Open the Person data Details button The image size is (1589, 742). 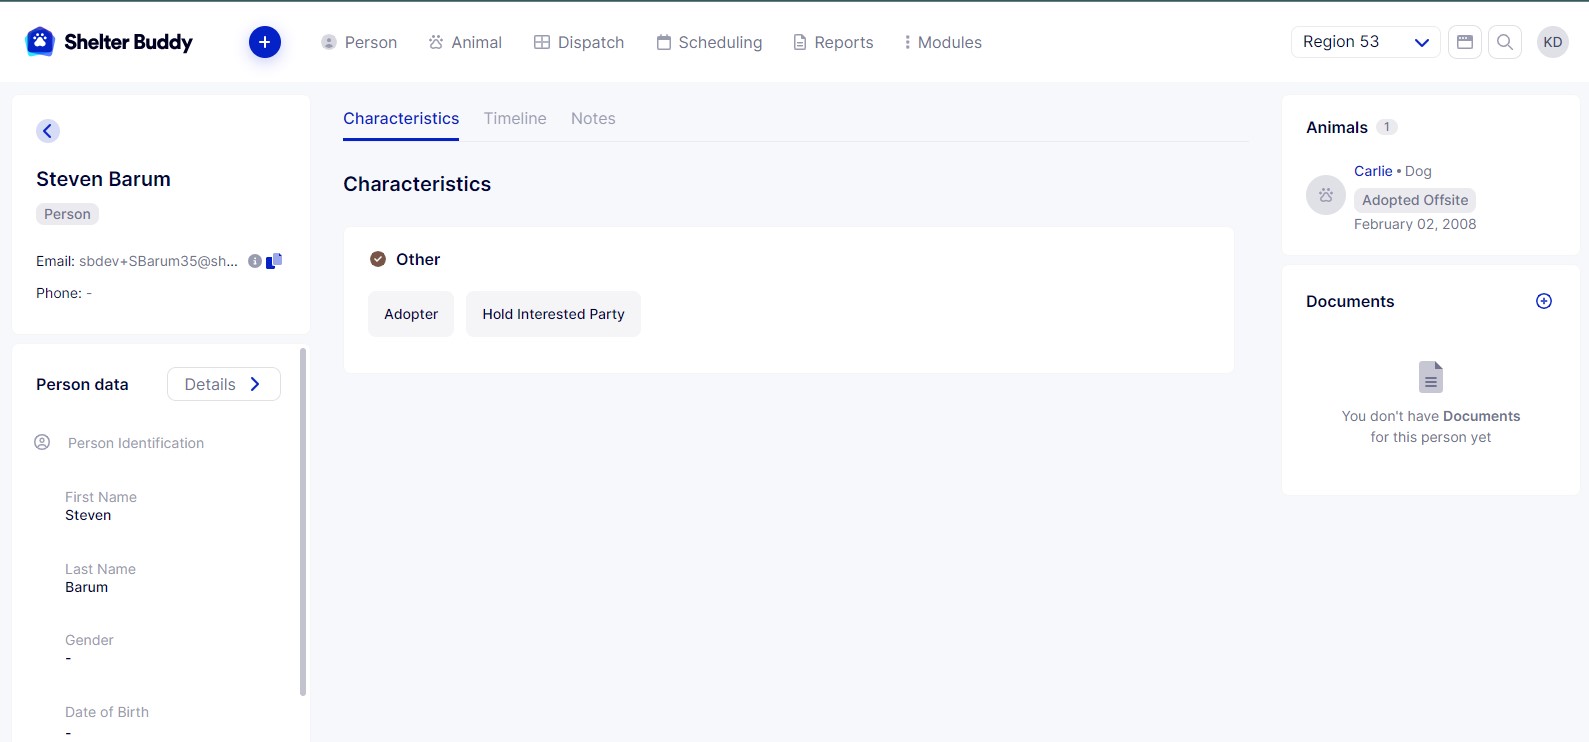tap(224, 384)
